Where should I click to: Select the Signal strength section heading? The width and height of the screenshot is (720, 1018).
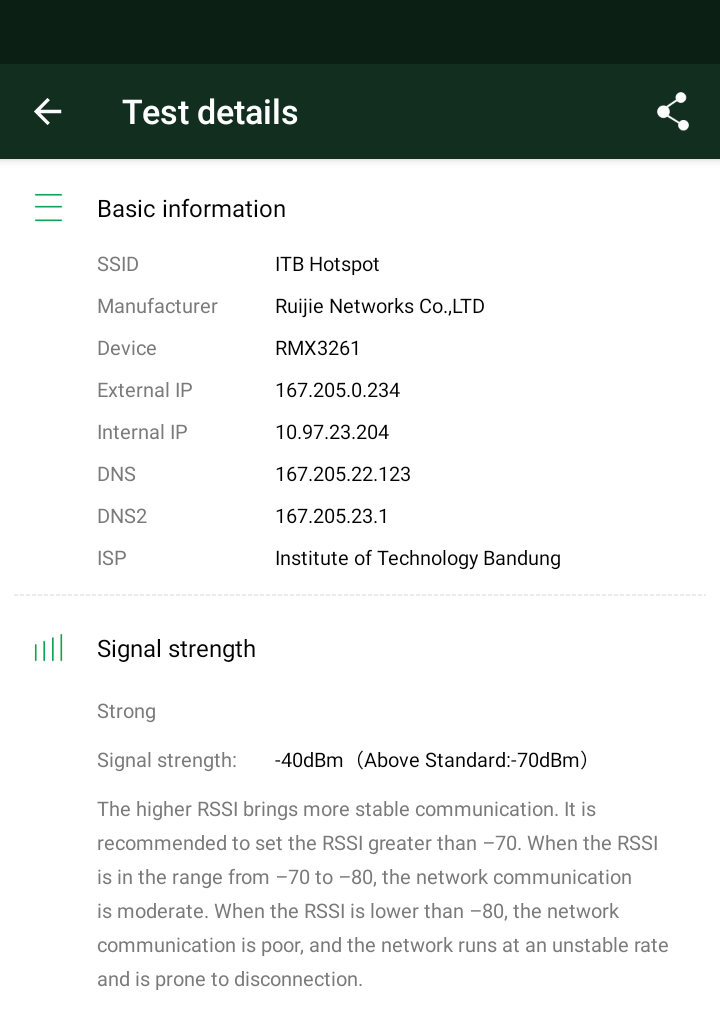click(x=176, y=649)
